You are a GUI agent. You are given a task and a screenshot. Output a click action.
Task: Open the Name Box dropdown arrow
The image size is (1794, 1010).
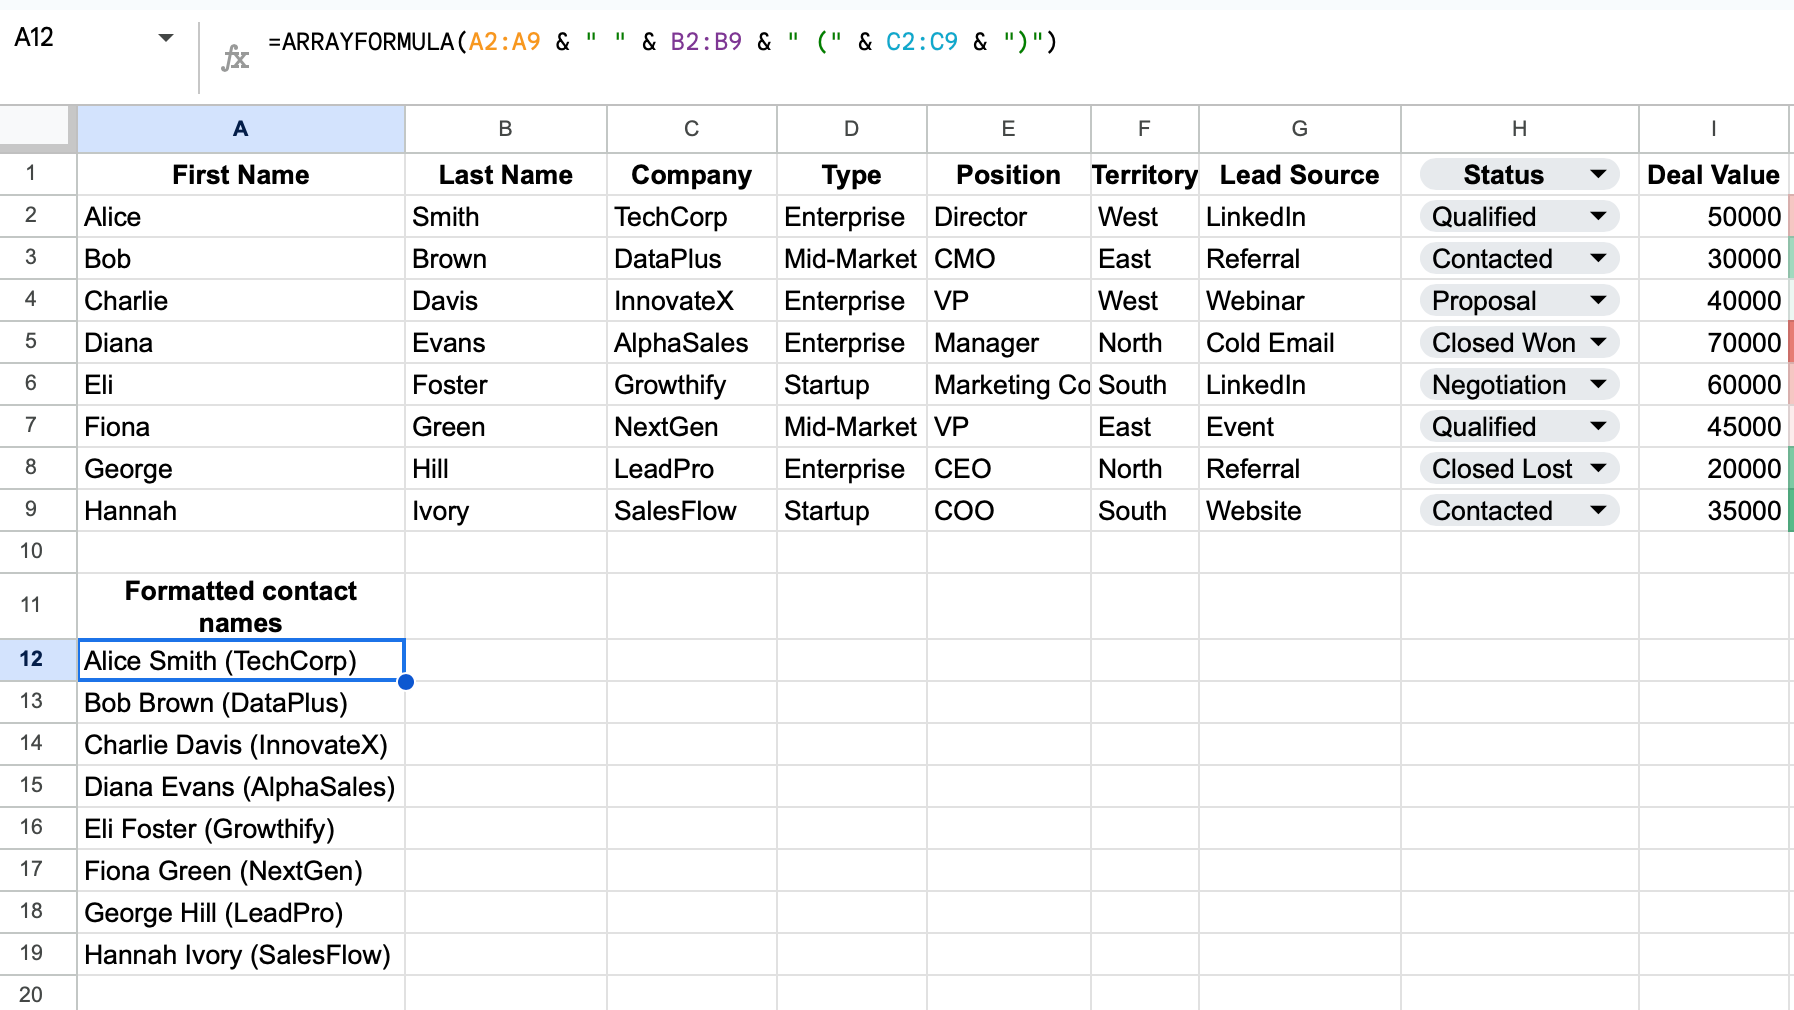(x=166, y=38)
